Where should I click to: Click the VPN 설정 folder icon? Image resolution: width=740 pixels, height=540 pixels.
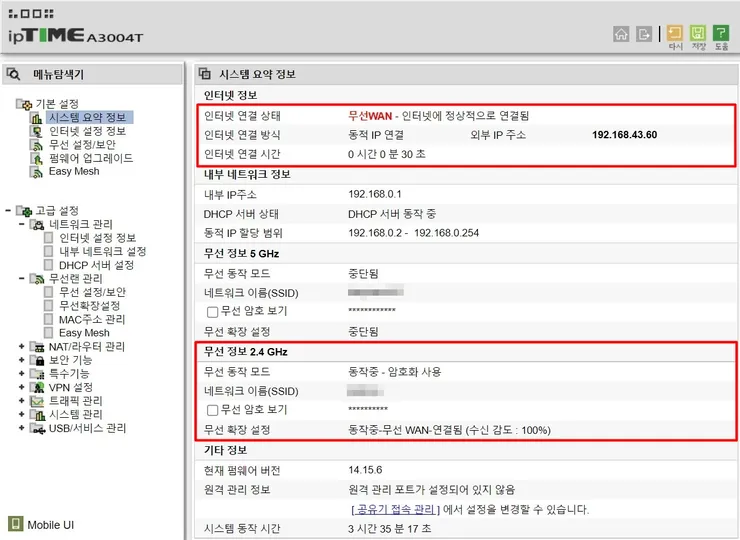pyautogui.click(x=37, y=388)
